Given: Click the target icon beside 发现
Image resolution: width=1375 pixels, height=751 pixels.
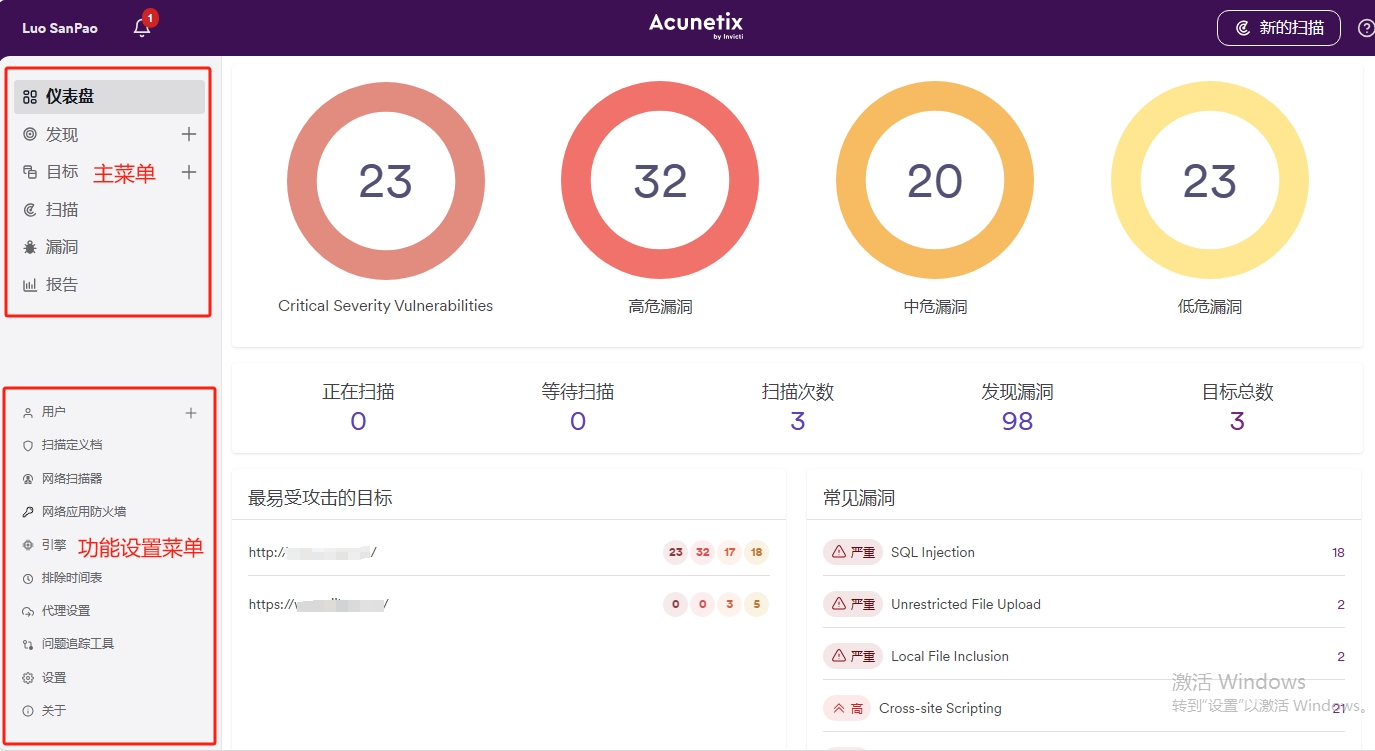Looking at the screenshot, I should 30,134.
